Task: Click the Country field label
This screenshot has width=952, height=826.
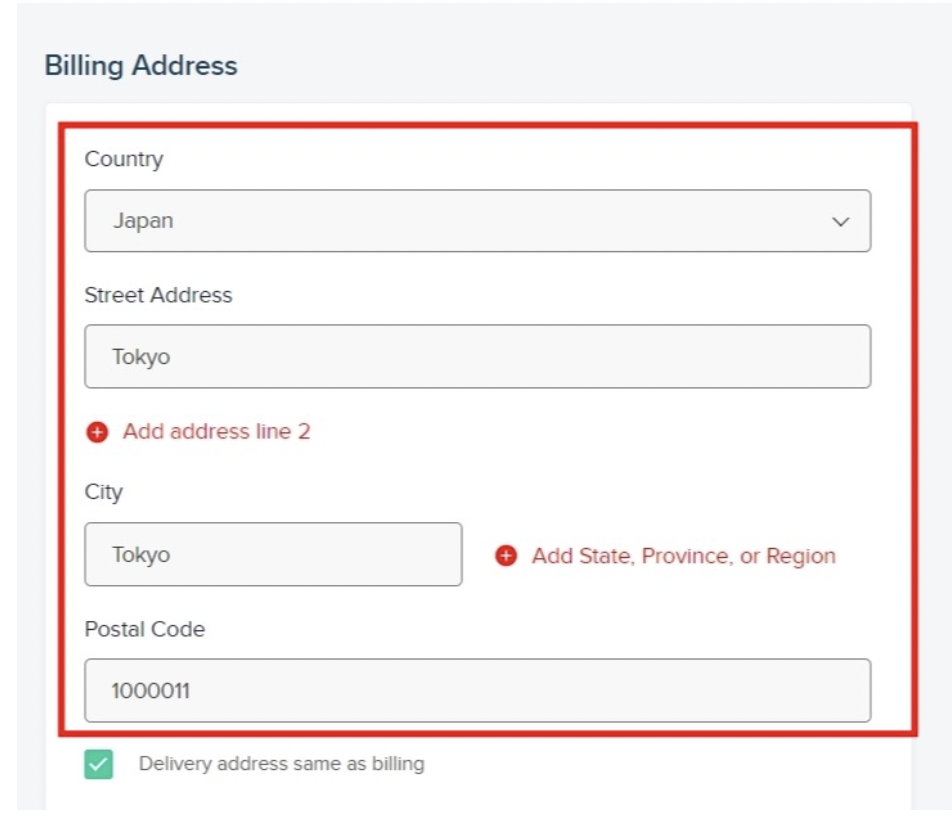Action: coord(124,159)
